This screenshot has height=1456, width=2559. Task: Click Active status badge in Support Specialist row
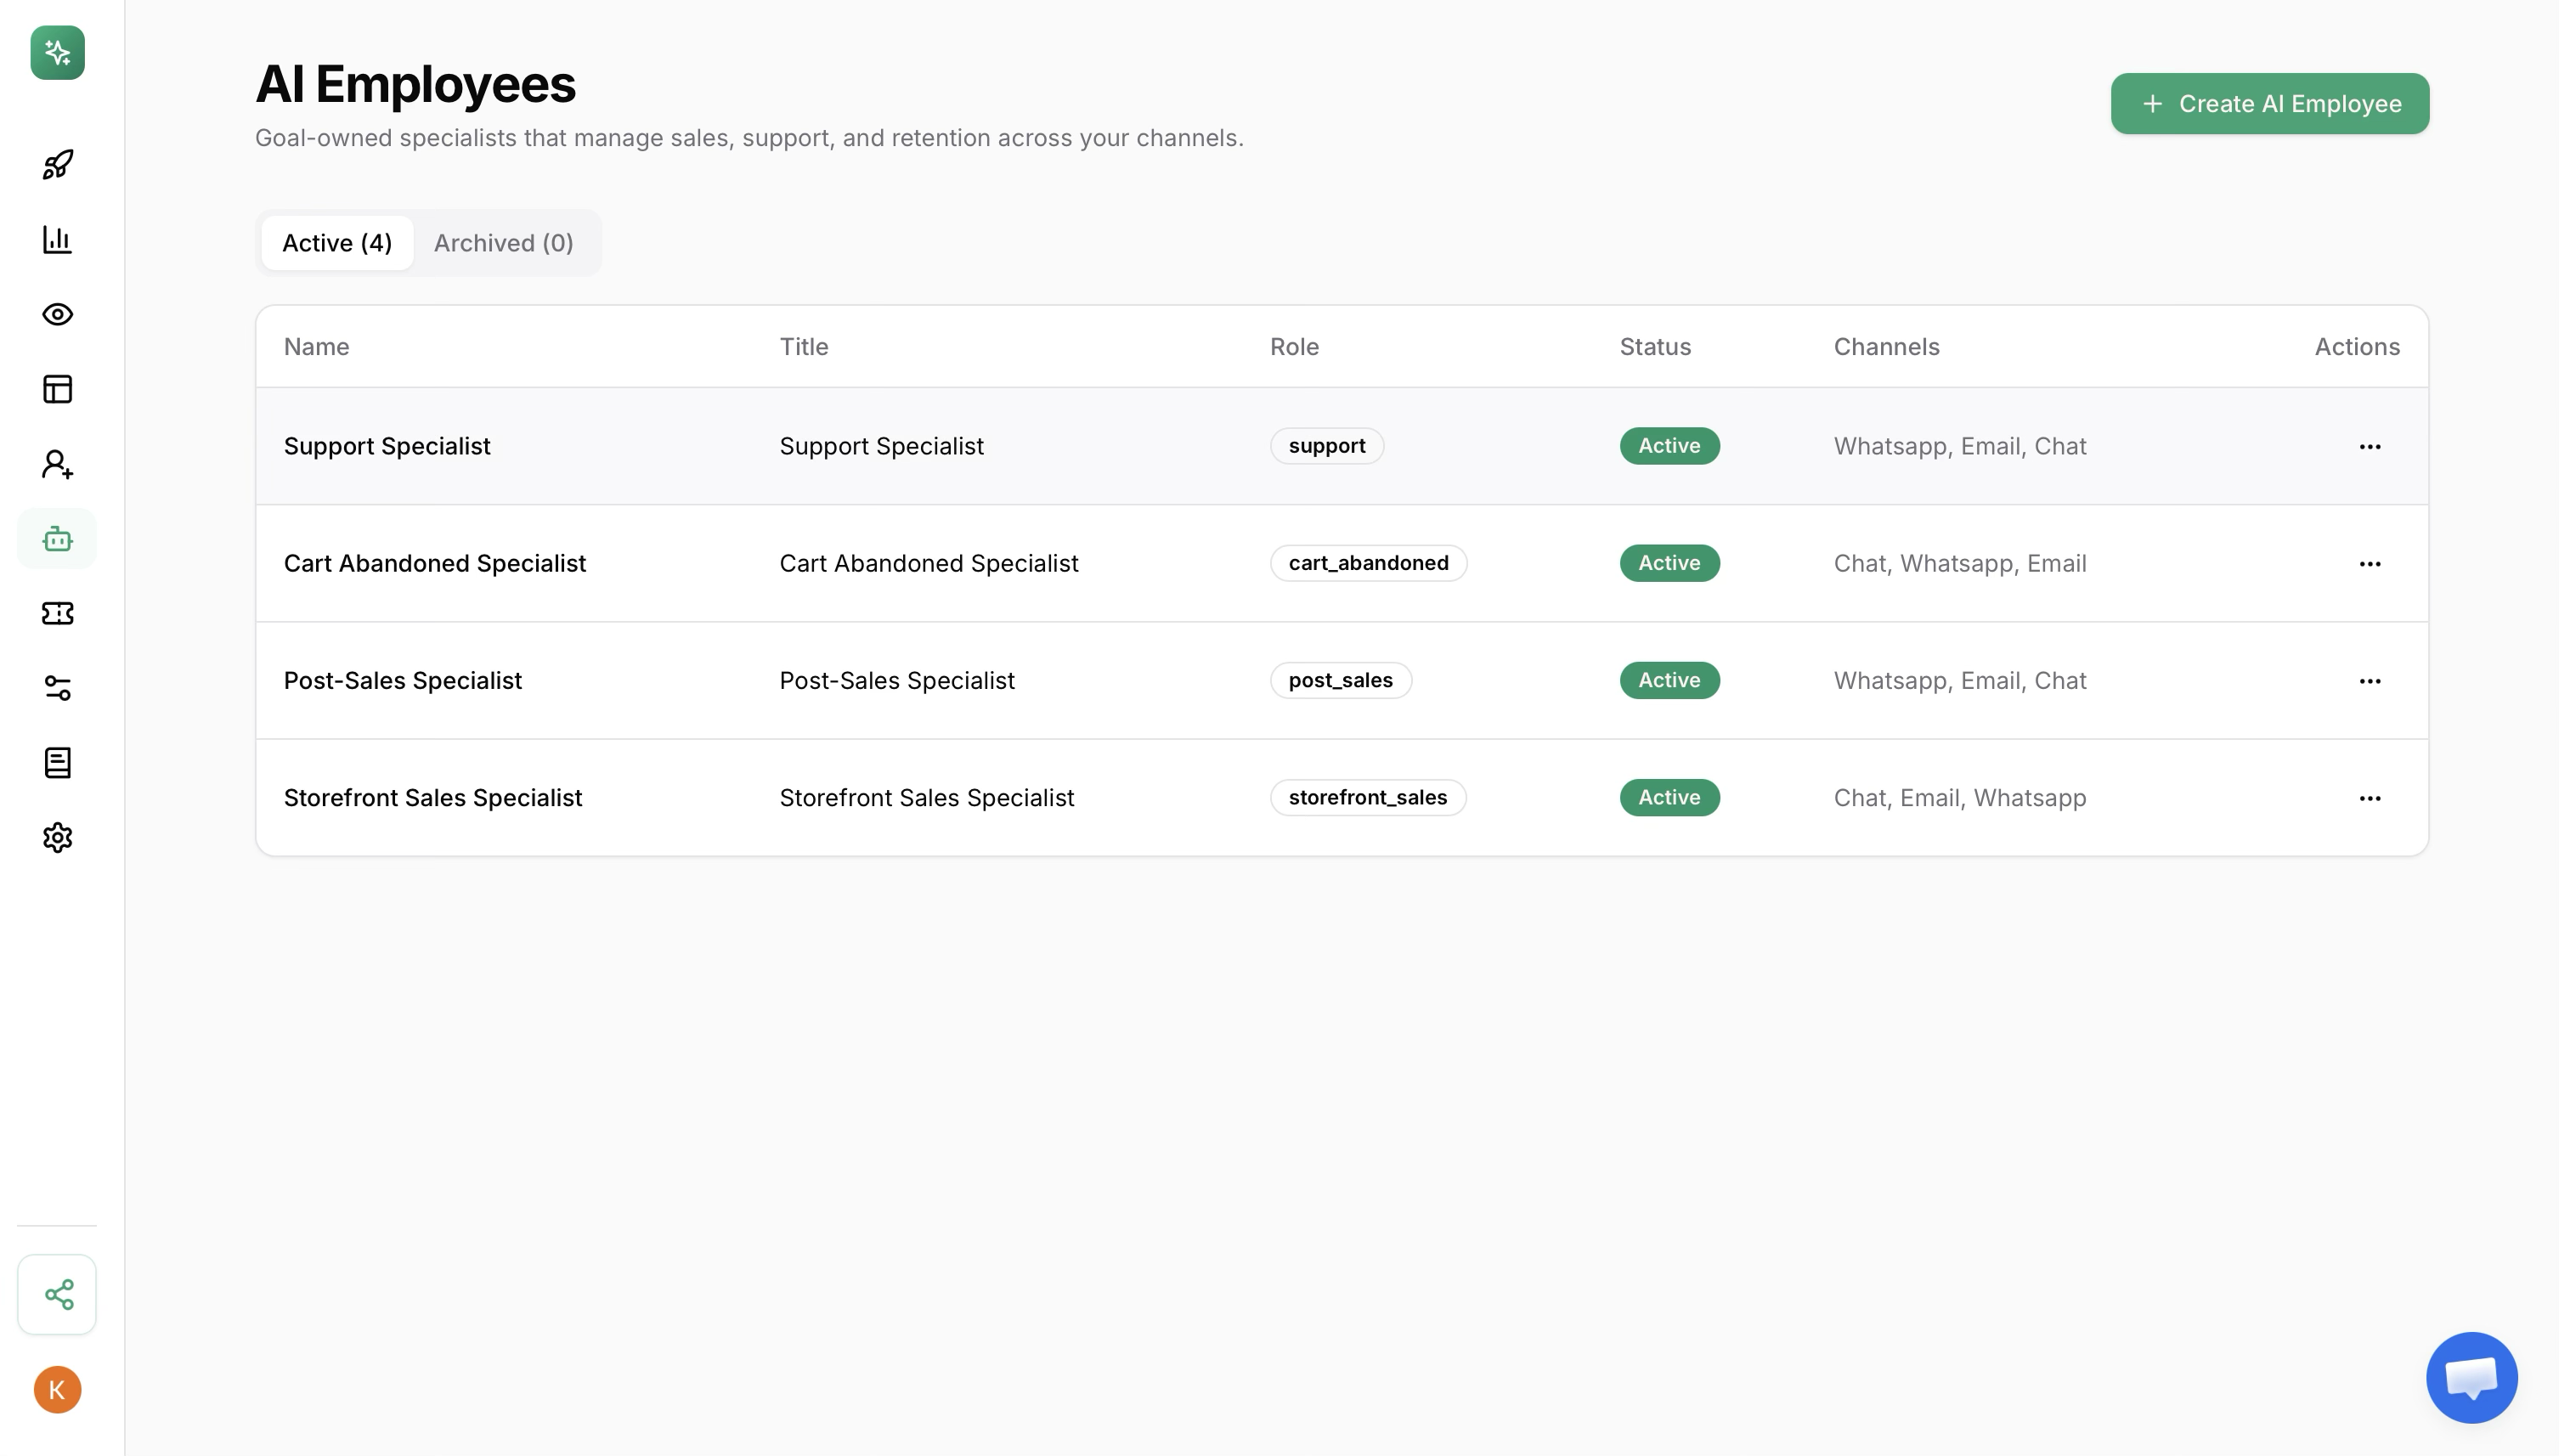pyautogui.click(x=1669, y=446)
